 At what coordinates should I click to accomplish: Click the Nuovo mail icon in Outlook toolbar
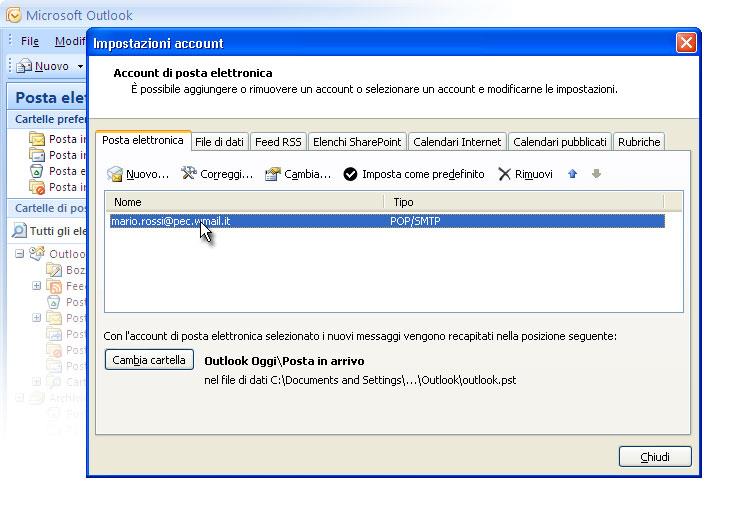[x=24, y=66]
